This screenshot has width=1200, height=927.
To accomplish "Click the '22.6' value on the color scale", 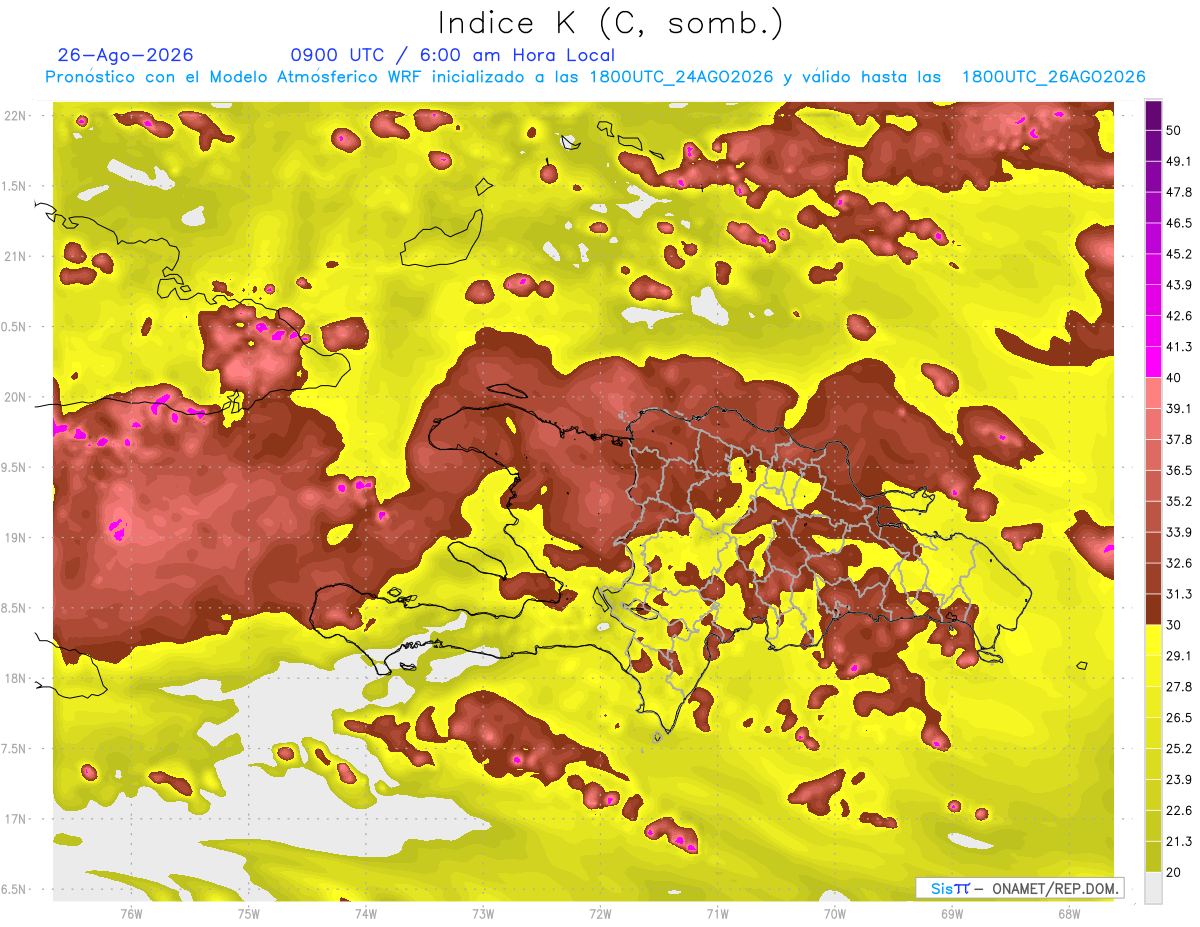I will pyautogui.click(x=1178, y=811).
